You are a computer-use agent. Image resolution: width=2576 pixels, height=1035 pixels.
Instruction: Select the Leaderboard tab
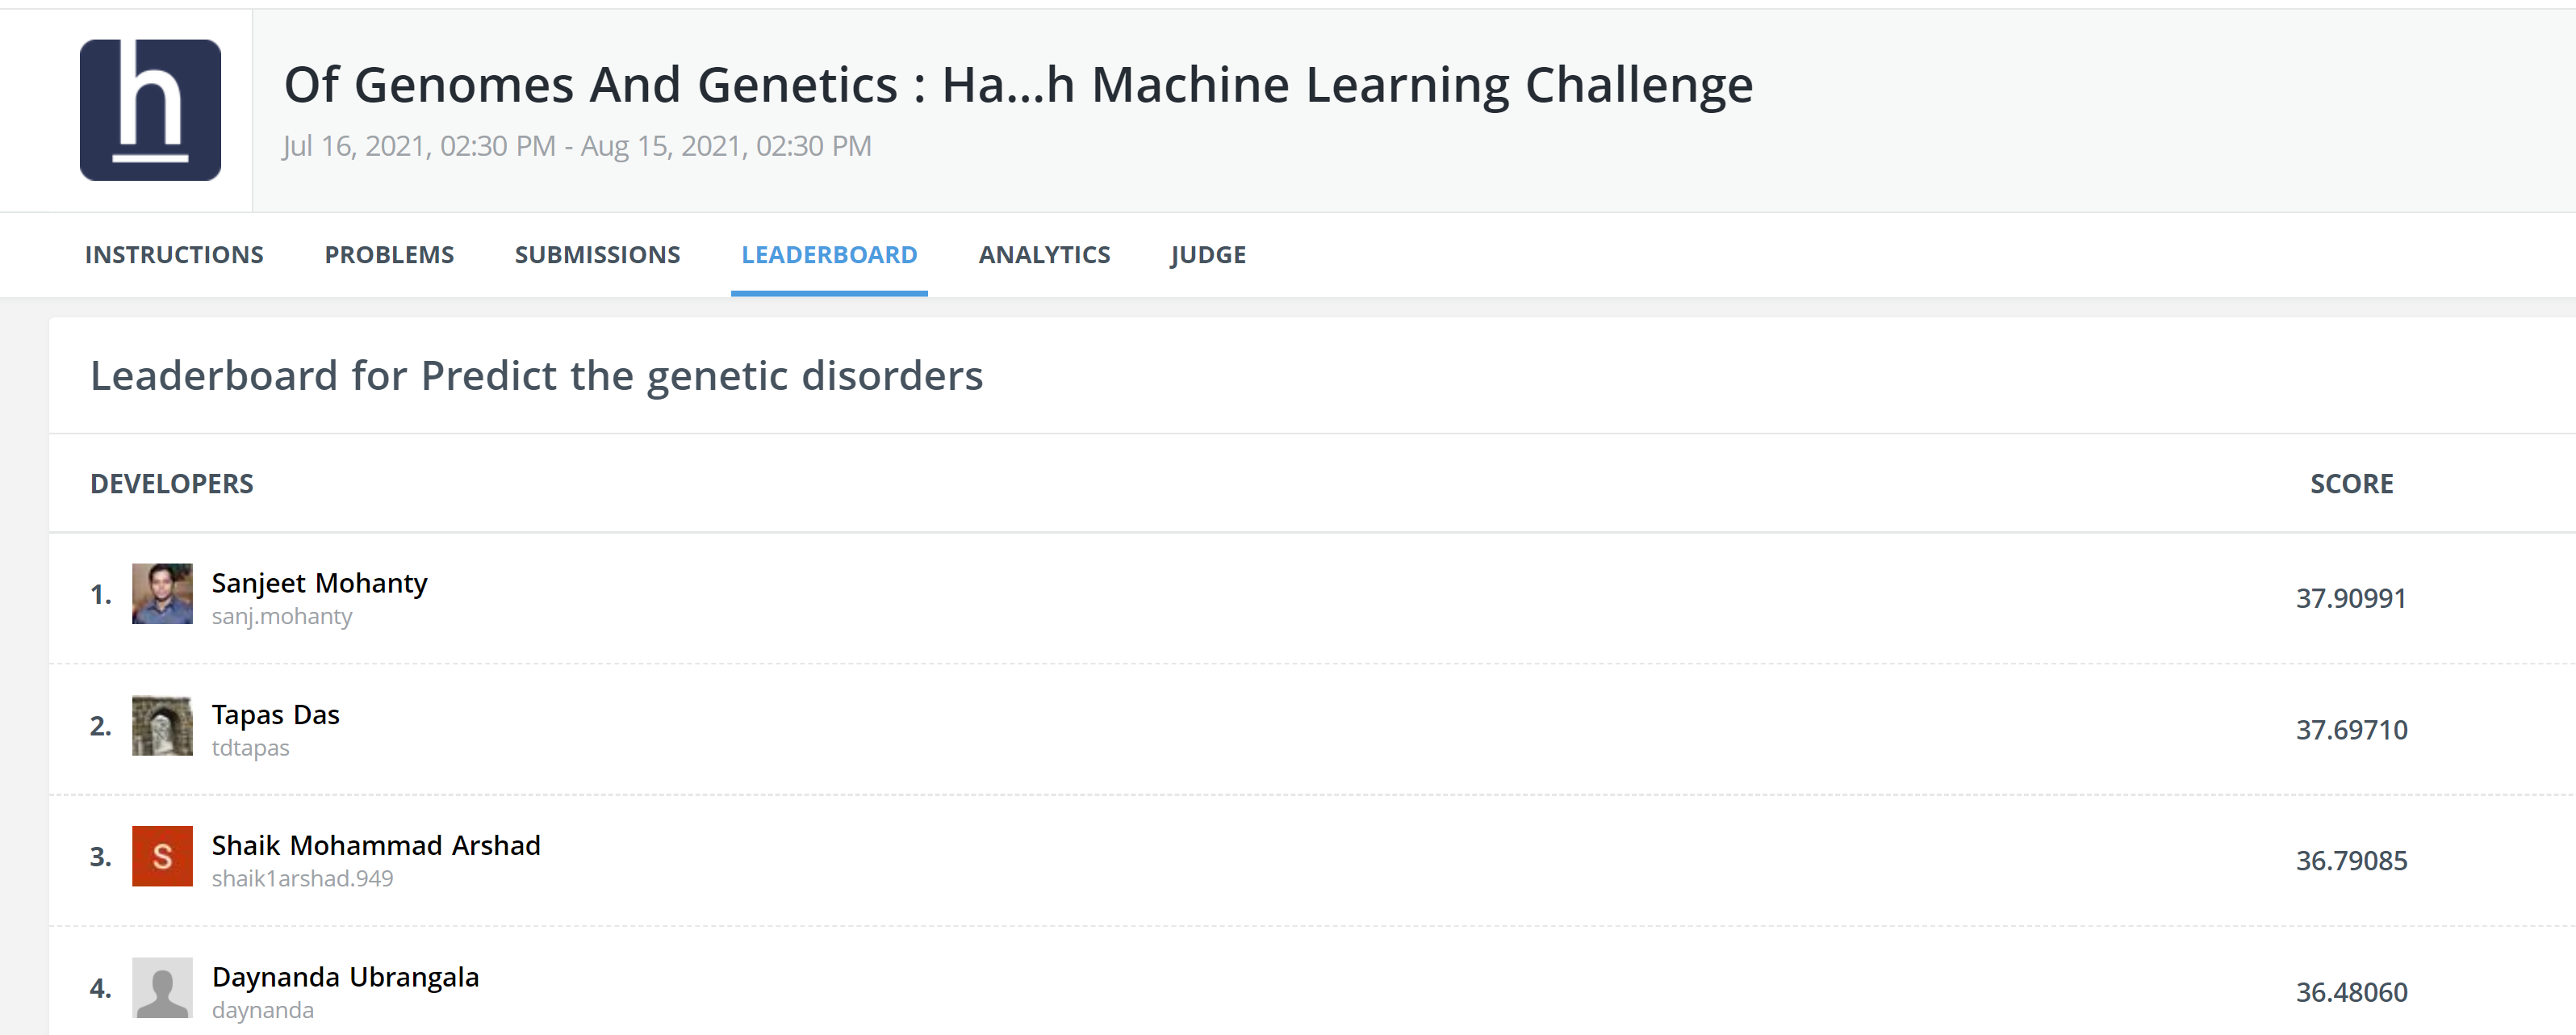click(x=830, y=255)
